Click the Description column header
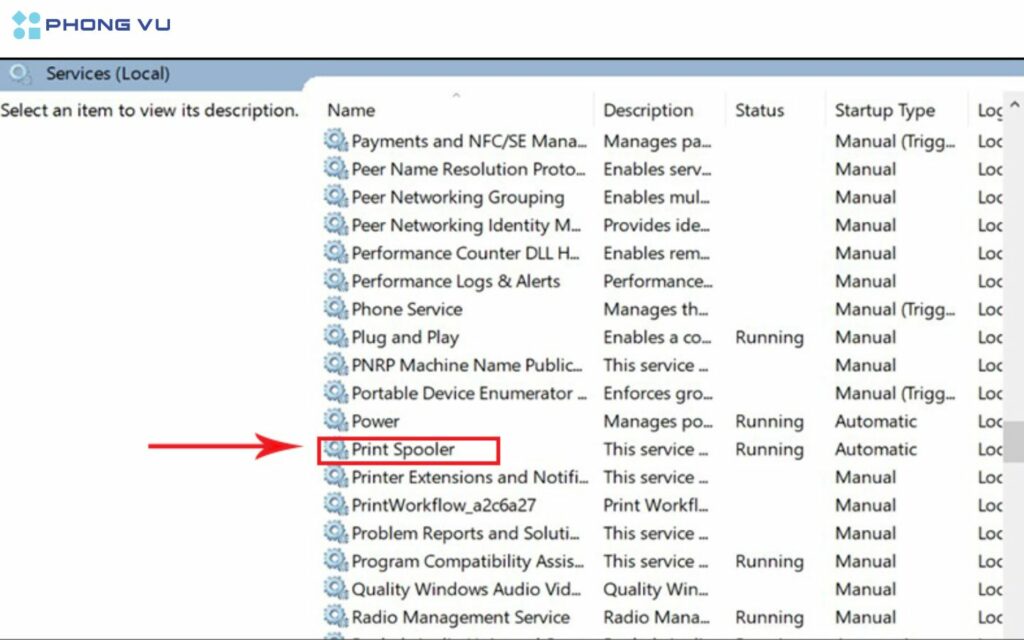Image resolution: width=1024 pixels, height=640 pixels. tap(648, 111)
